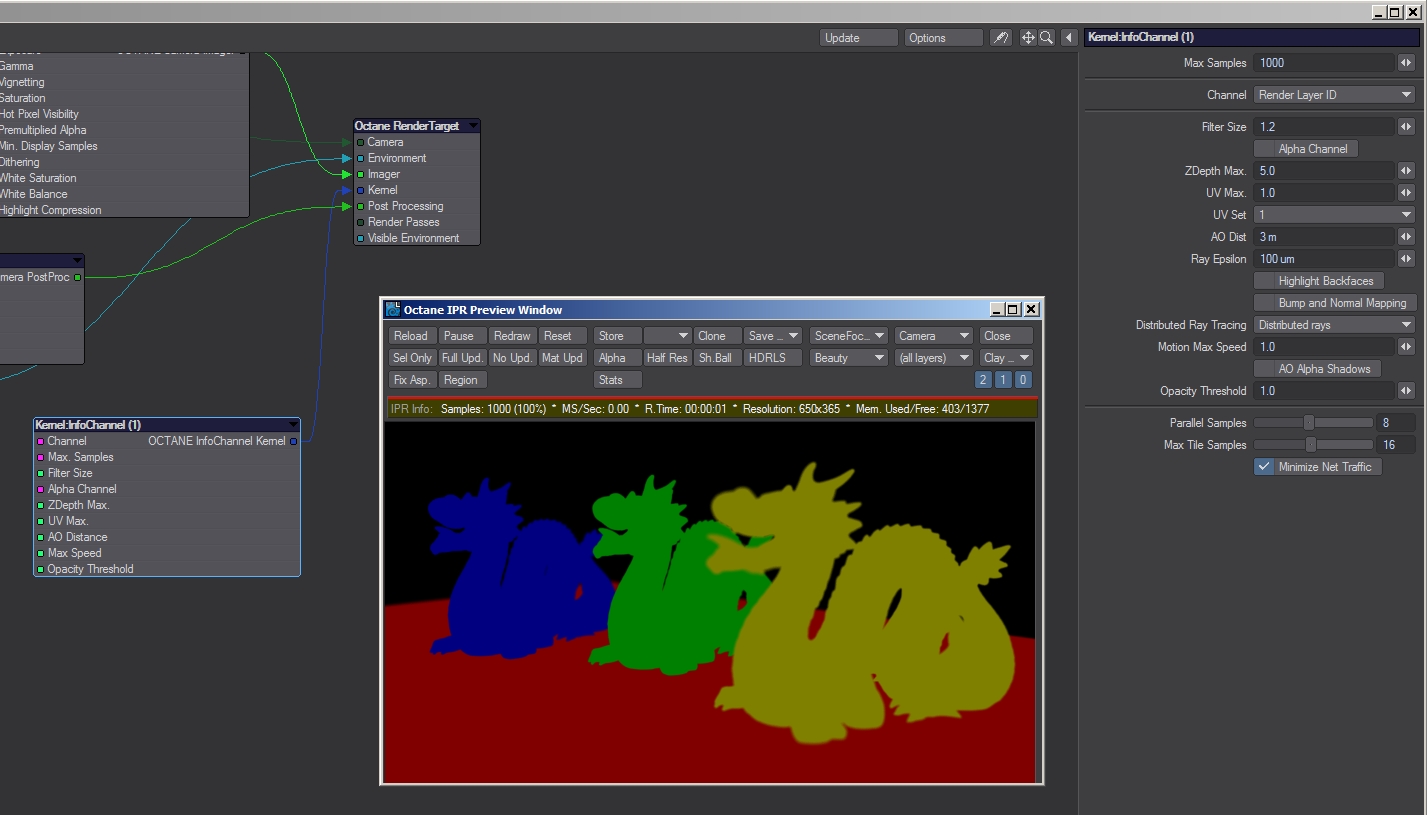This screenshot has height=815, width=1427.
Task: Click the Render Passes input connector
Action: coord(361,222)
